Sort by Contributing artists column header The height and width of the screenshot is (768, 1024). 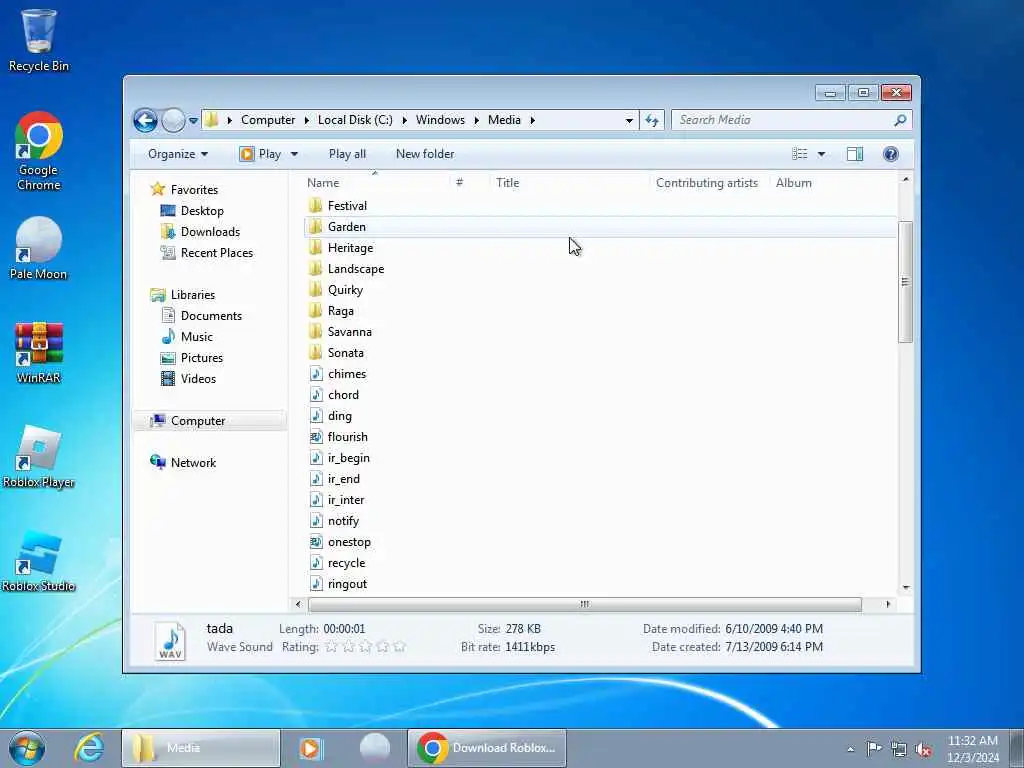click(x=707, y=183)
